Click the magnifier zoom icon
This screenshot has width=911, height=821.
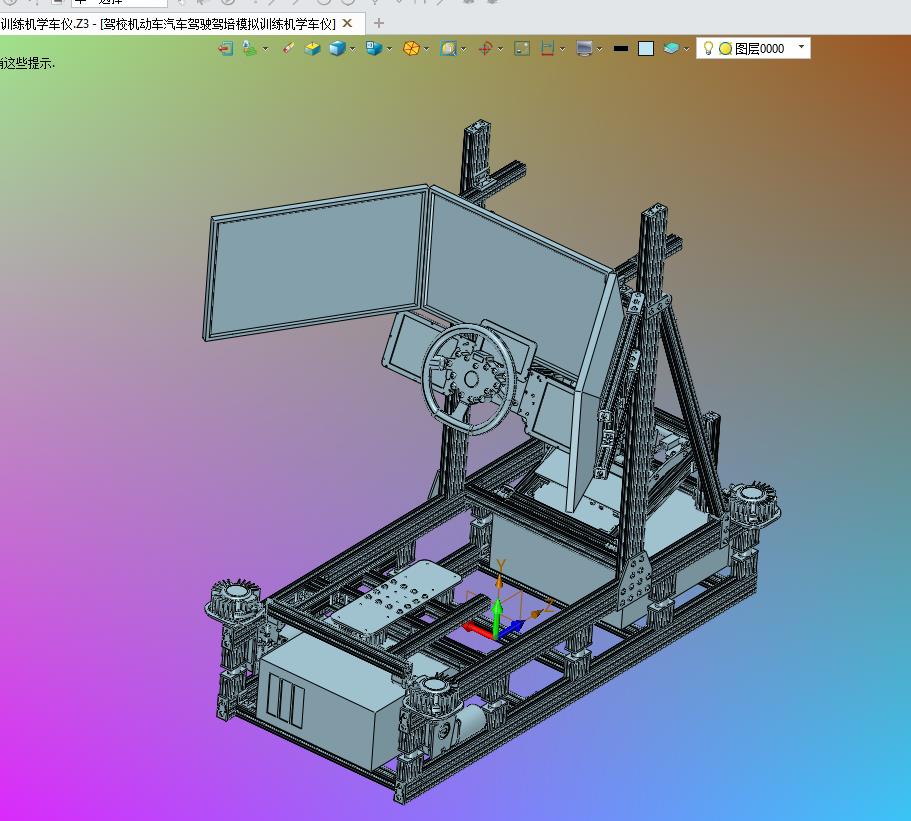[x=449, y=49]
